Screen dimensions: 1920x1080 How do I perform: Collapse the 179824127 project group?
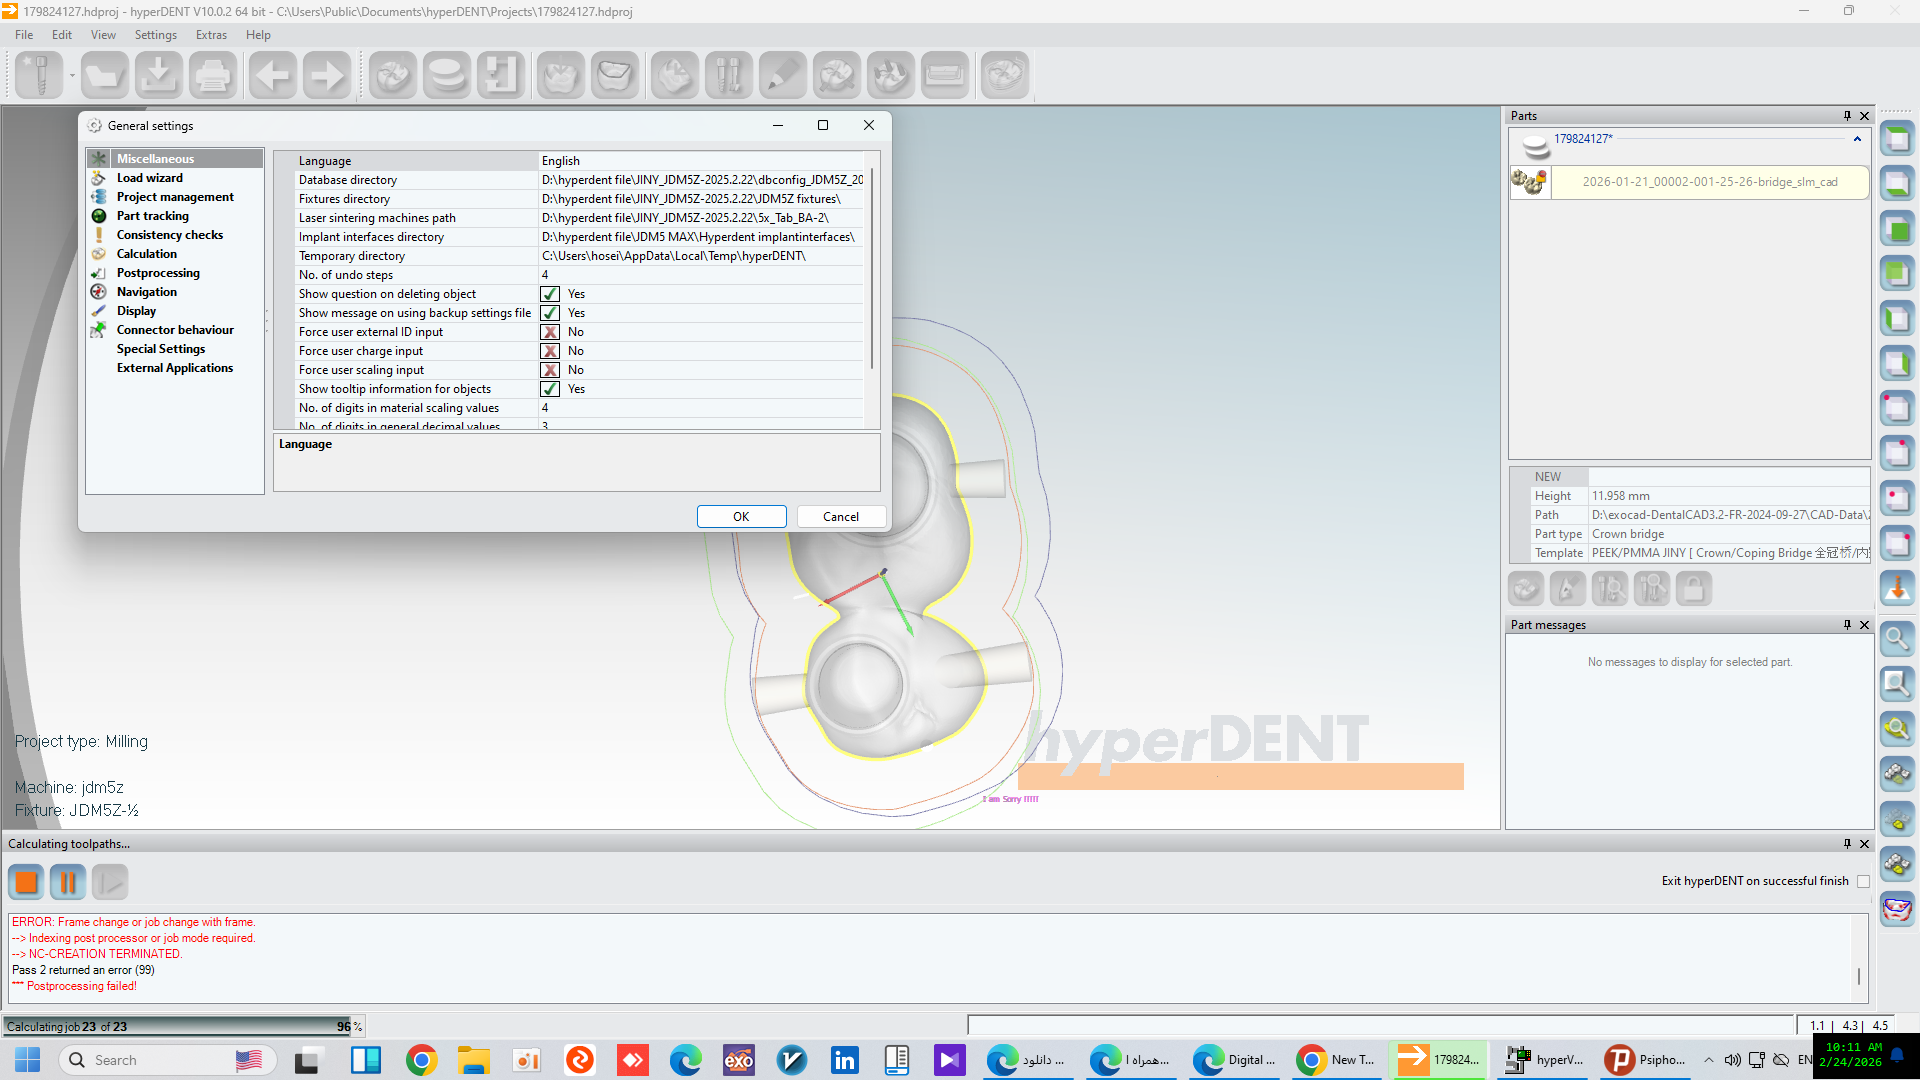[x=1857, y=139]
